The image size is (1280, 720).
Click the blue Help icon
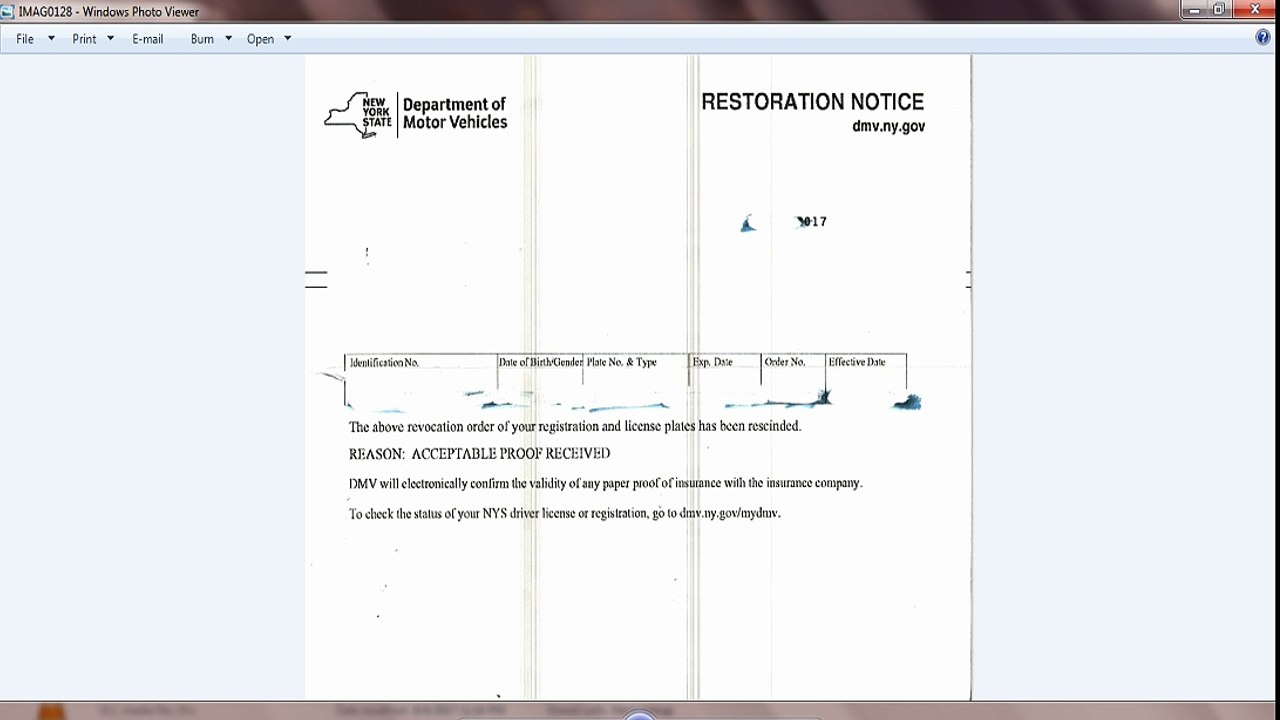[1263, 38]
